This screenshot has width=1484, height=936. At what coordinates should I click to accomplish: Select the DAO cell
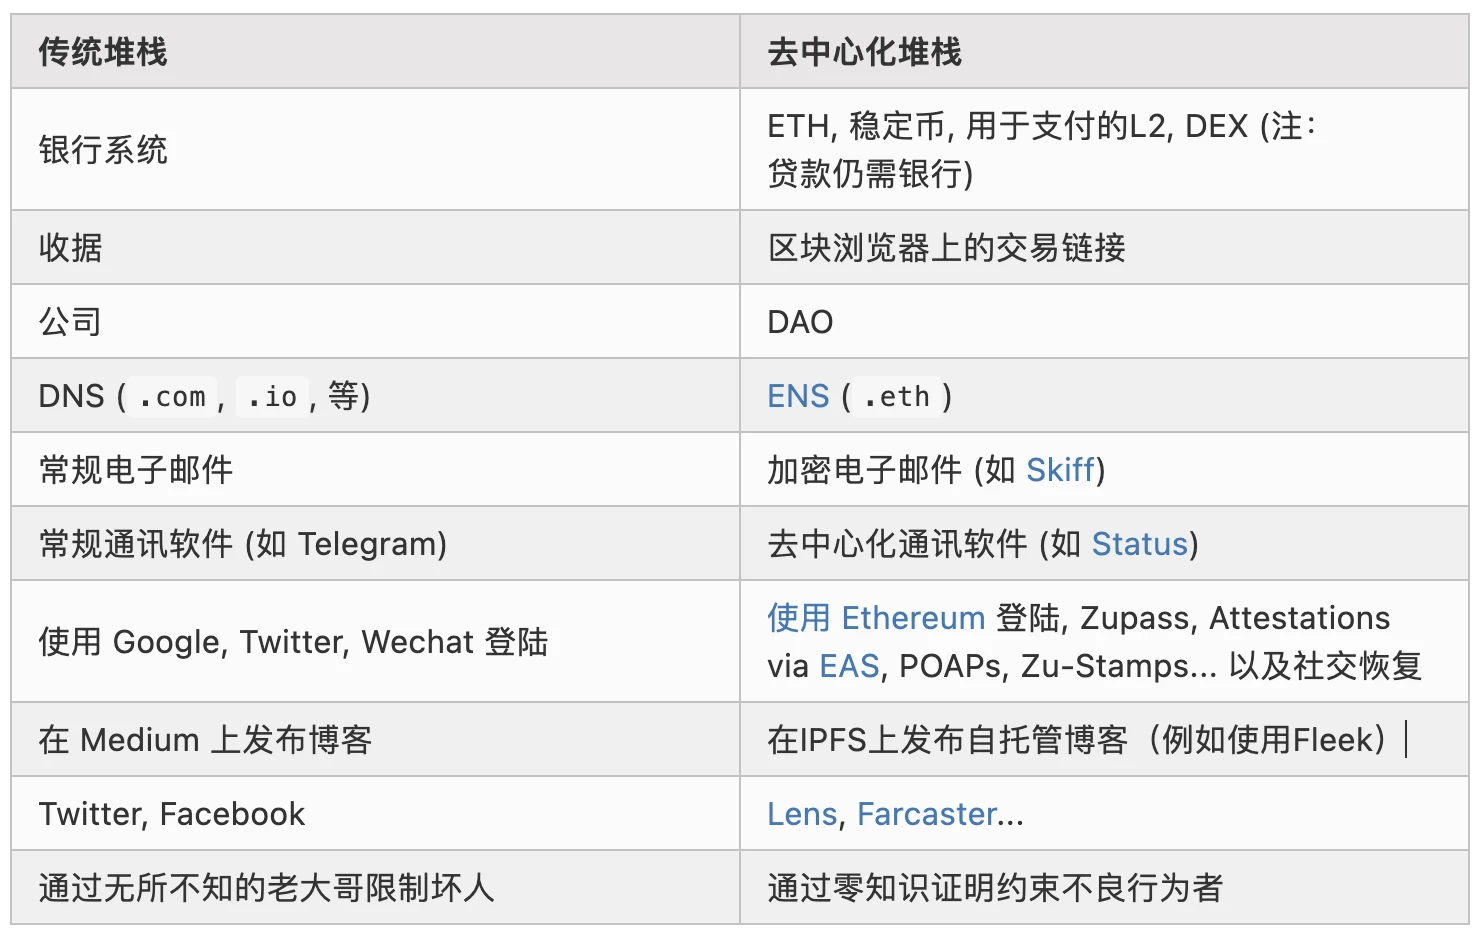tap(800, 322)
